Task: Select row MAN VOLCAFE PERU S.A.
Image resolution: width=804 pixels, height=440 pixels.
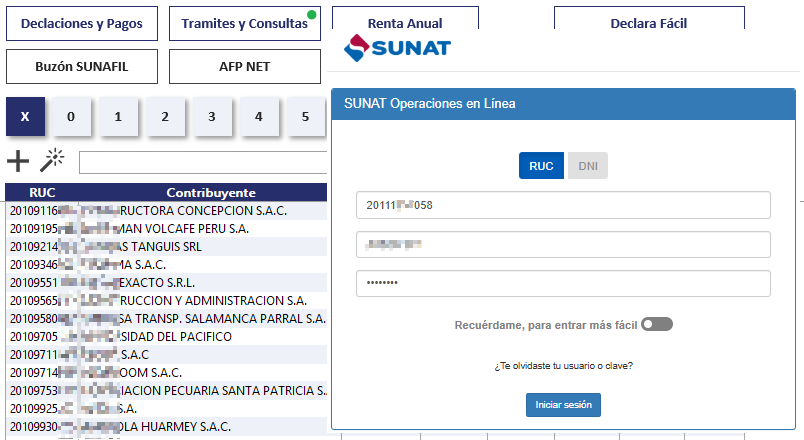Action: click(x=166, y=228)
